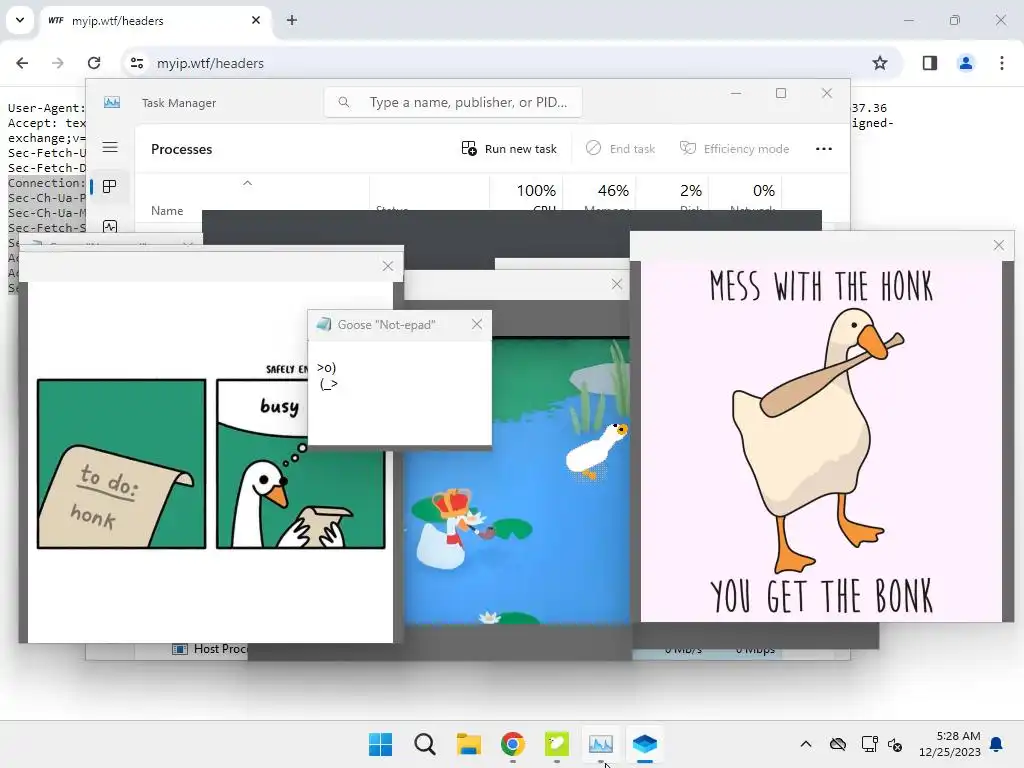Screen dimensions: 1024x768
Task: Switch to Chrome from taskbar
Action: pos(513,744)
